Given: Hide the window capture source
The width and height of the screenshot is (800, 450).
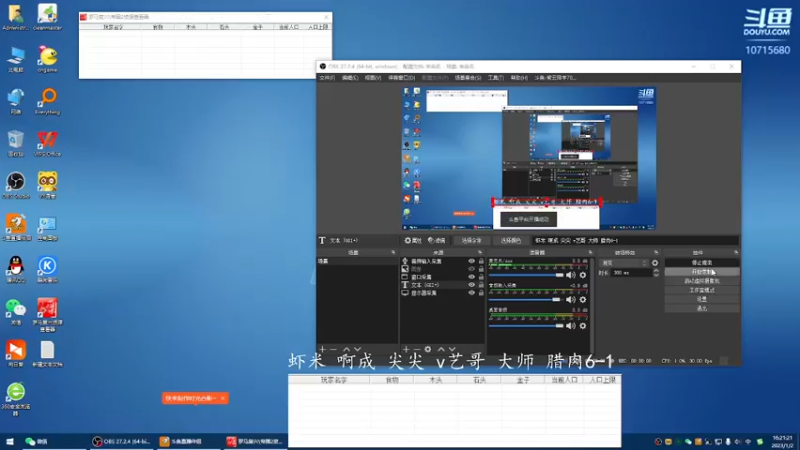Looking at the screenshot, I should pyautogui.click(x=471, y=277).
